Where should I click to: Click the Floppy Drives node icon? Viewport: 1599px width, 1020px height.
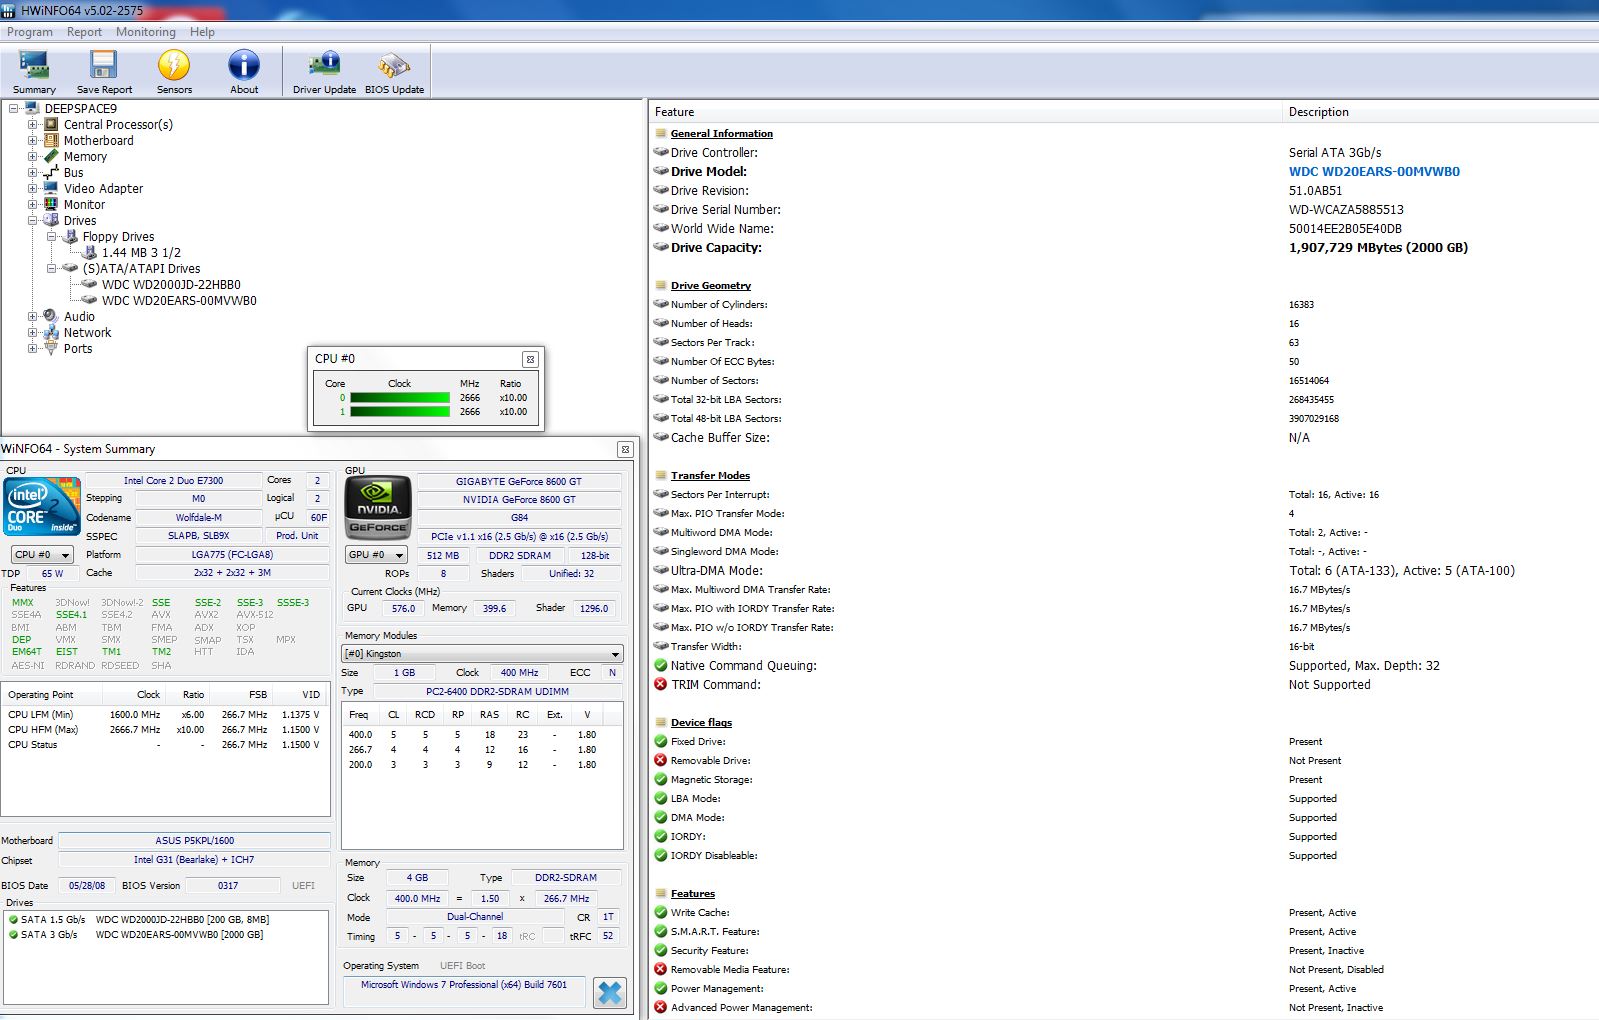pyautogui.click(x=70, y=237)
